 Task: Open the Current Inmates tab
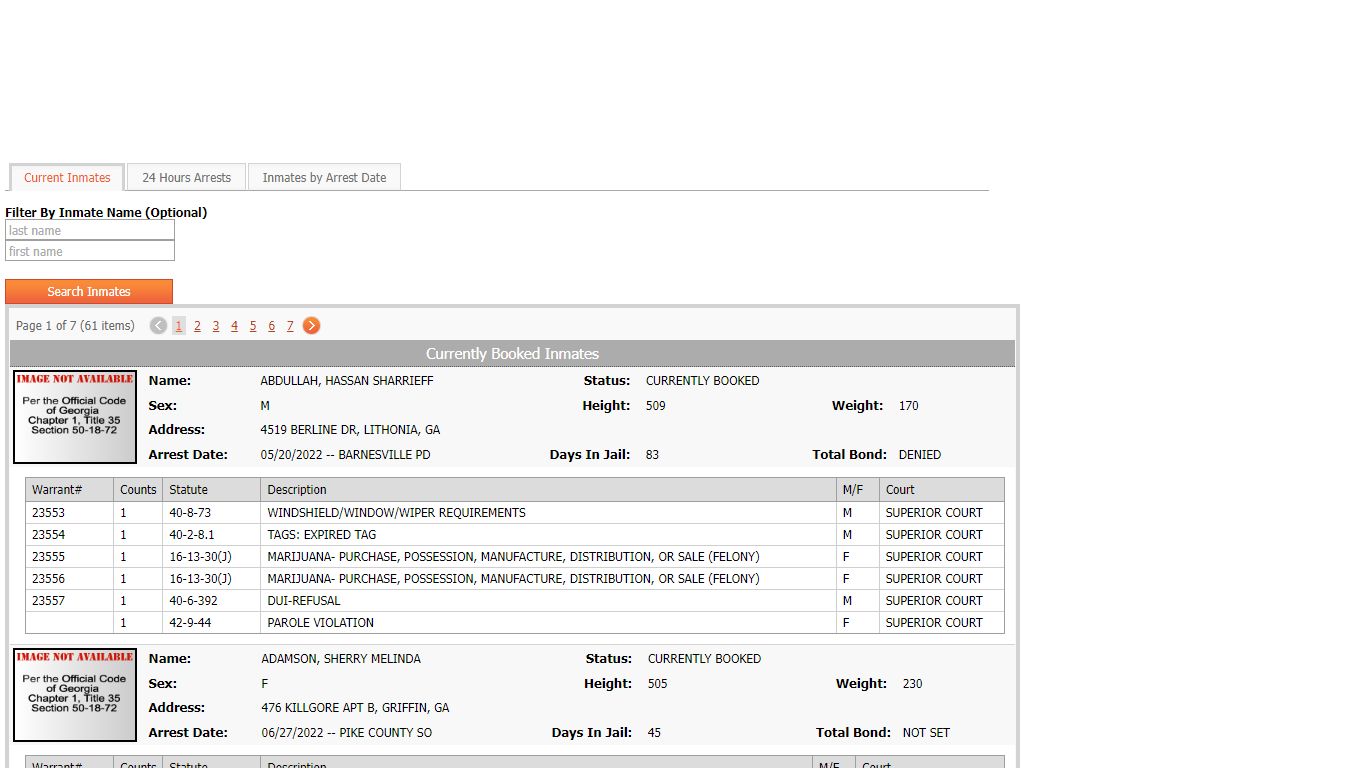[67, 178]
